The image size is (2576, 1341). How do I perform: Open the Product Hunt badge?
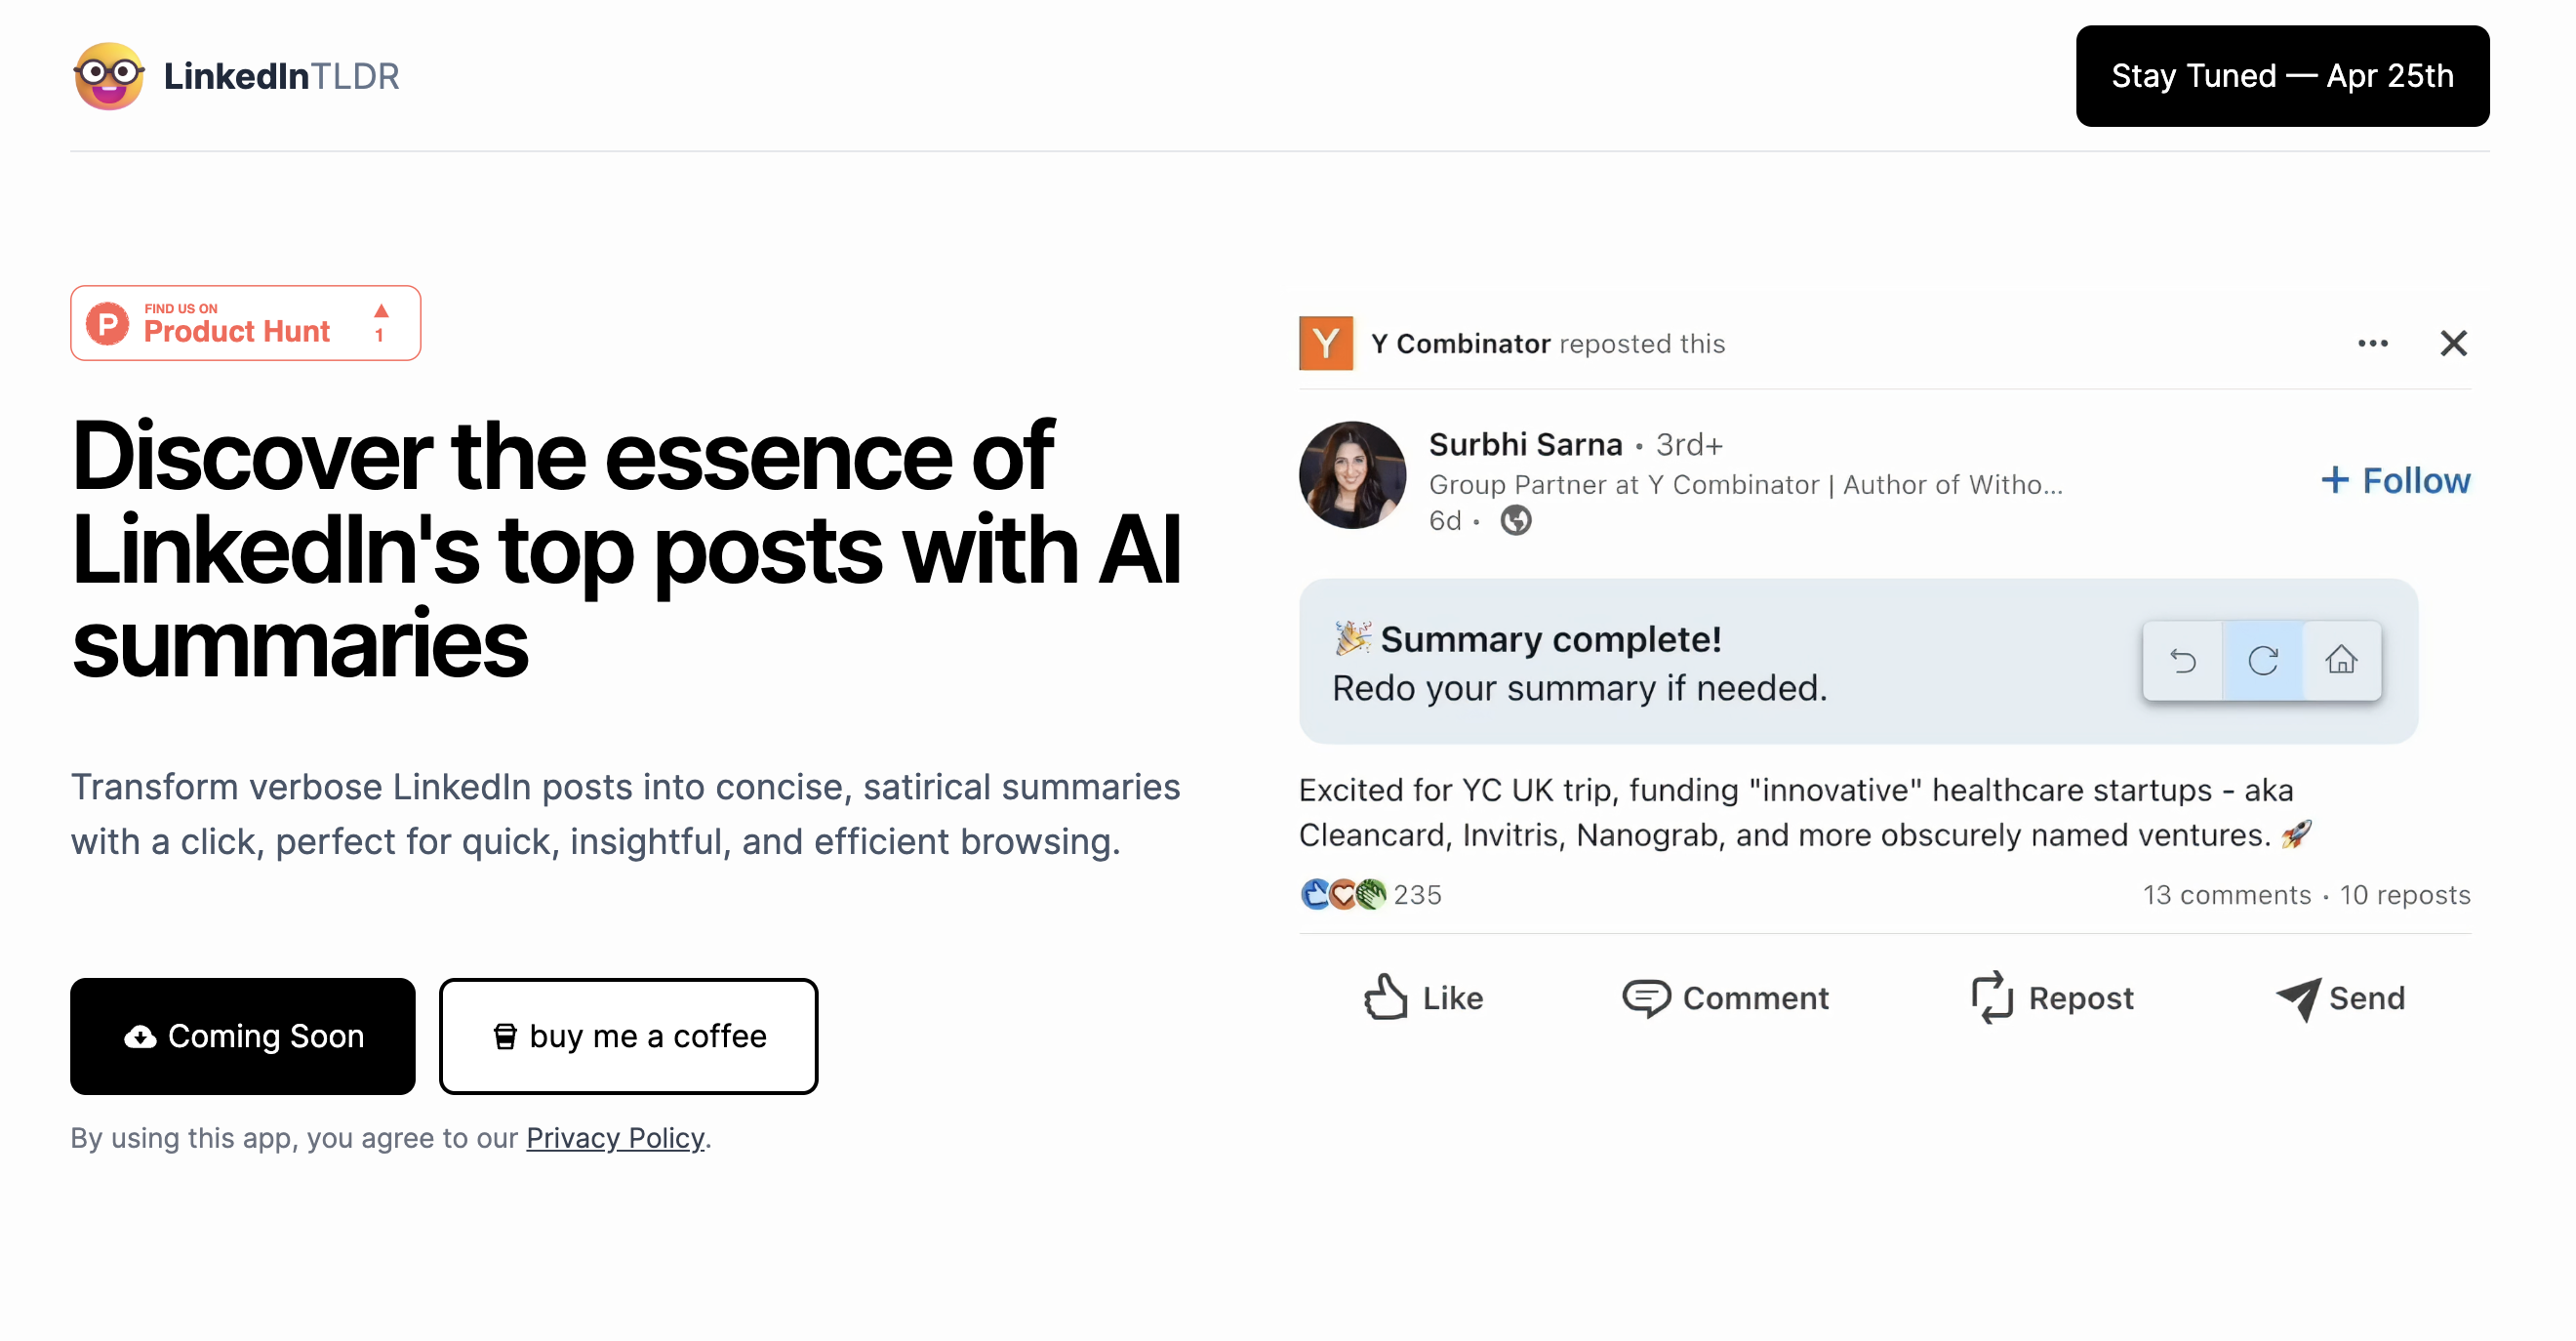point(245,323)
